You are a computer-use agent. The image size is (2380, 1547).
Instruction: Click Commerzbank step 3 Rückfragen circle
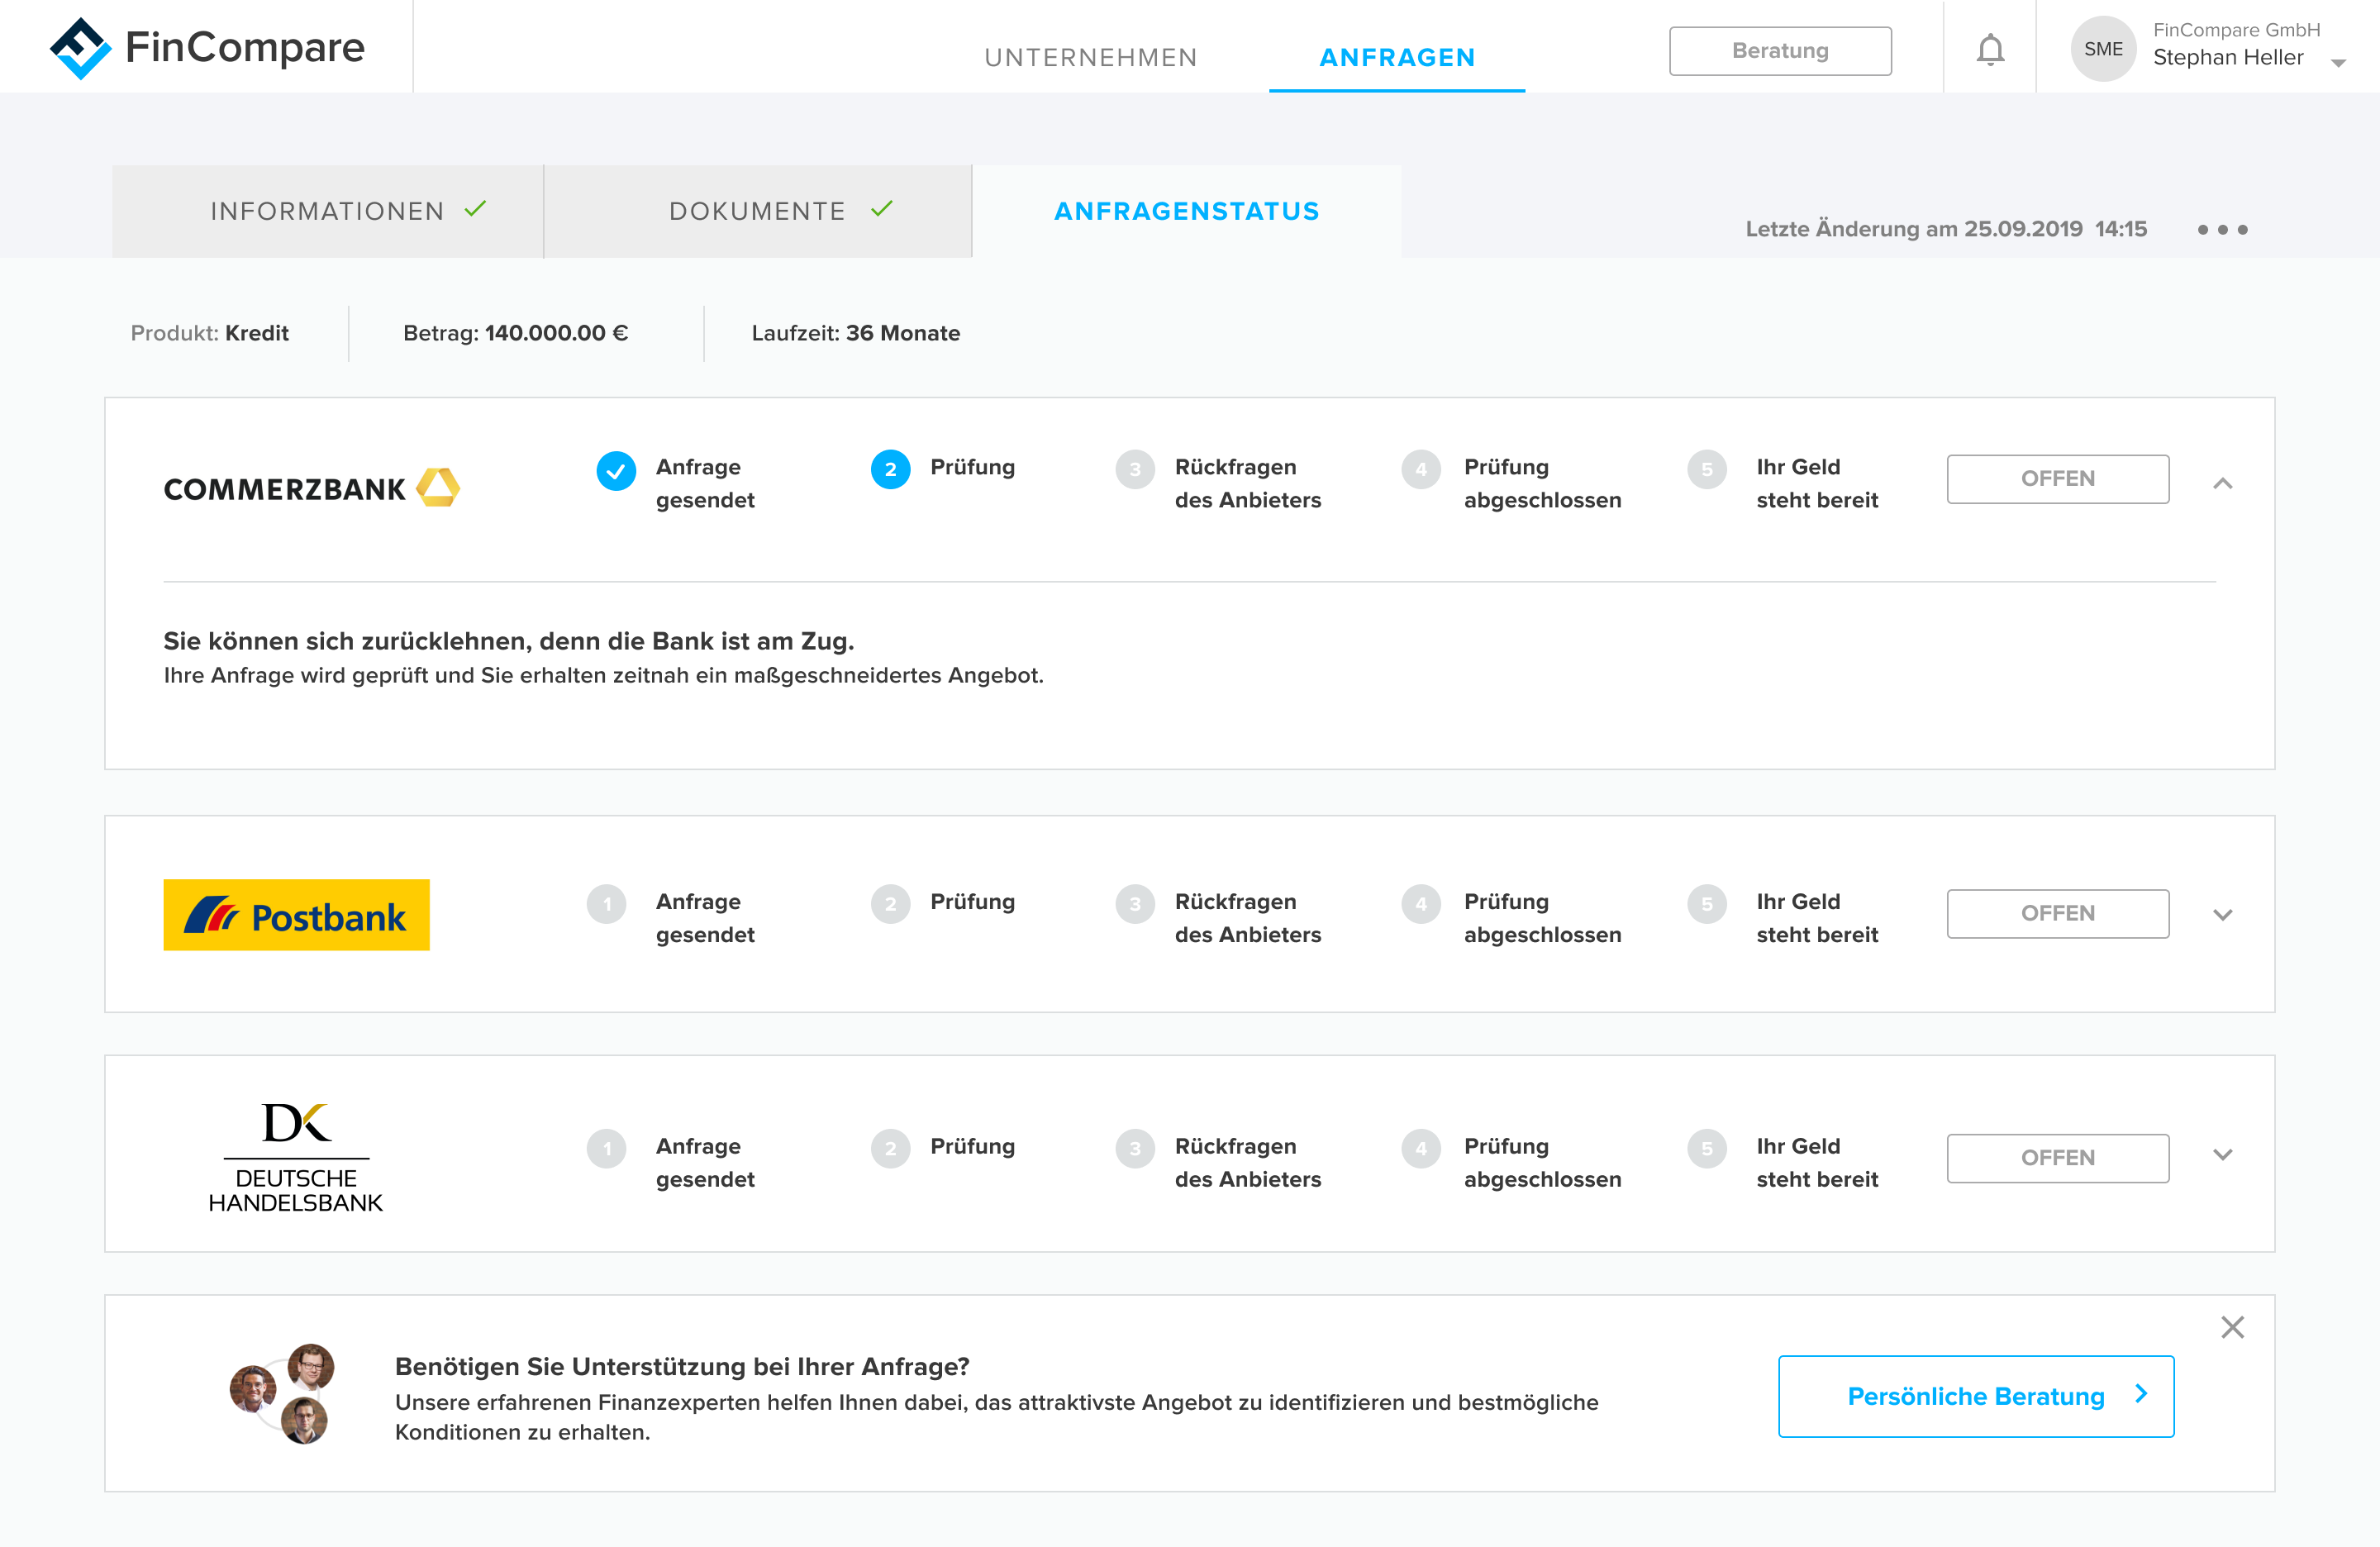pos(1135,470)
